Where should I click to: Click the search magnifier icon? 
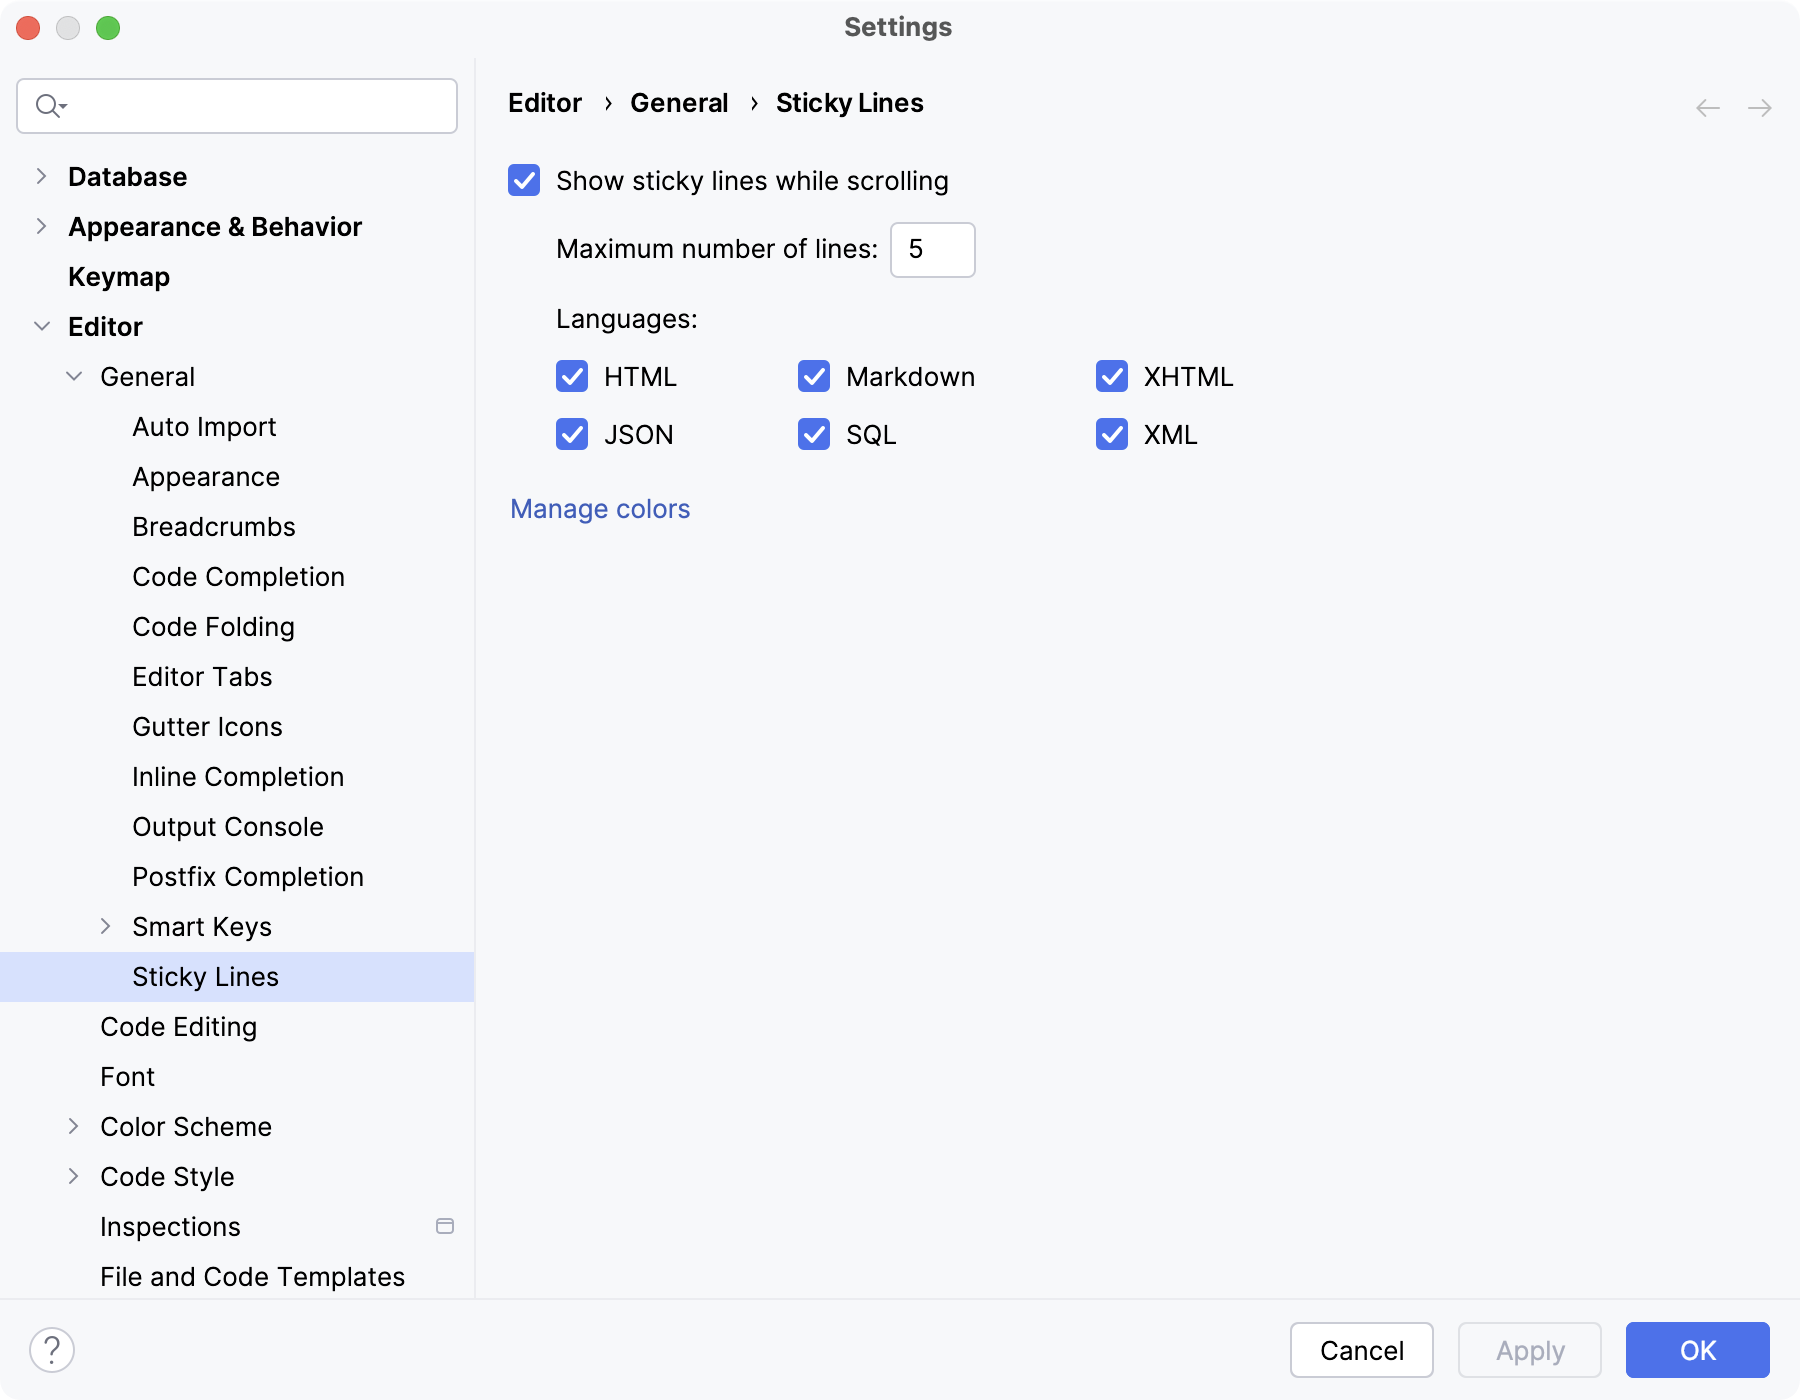[x=48, y=105]
